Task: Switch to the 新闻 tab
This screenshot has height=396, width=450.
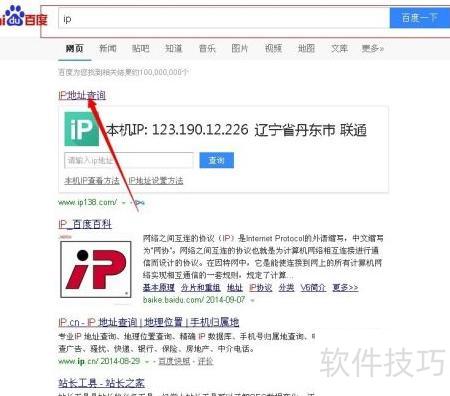Action: [108, 48]
